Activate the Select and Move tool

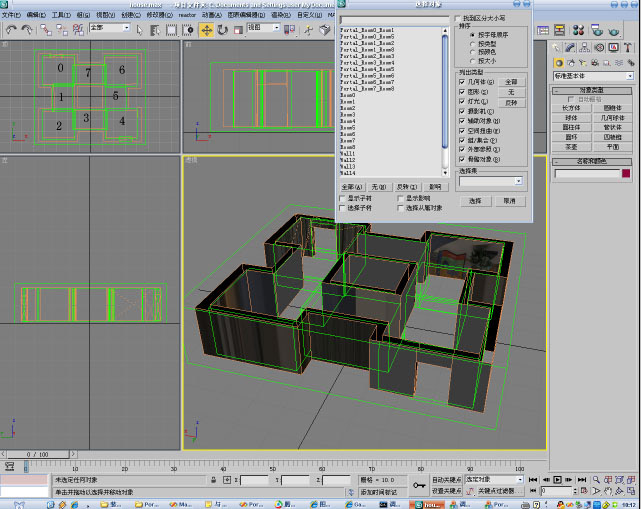[206, 30]
